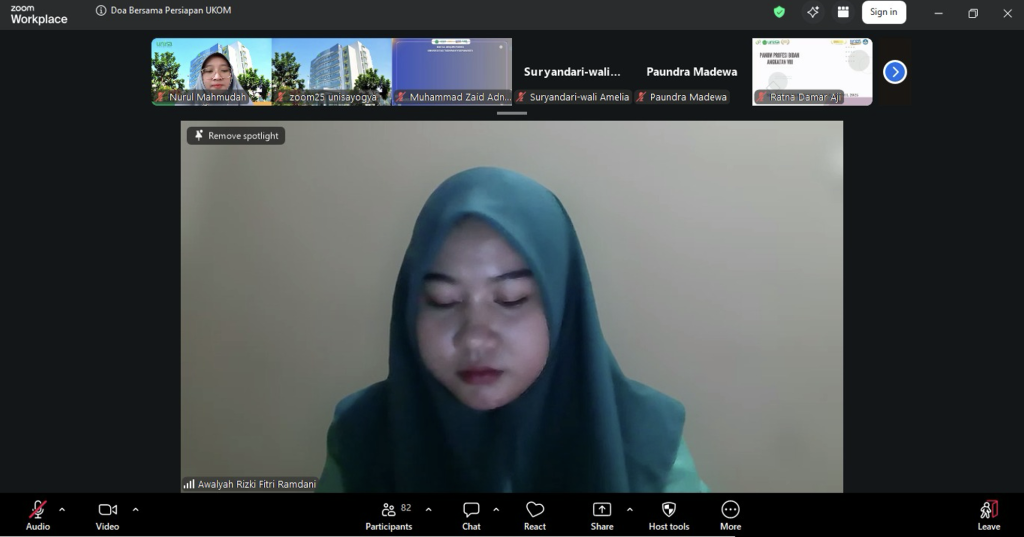Expand audio options arrow next to Audio
1024x537 pixels.
[62, 509]
